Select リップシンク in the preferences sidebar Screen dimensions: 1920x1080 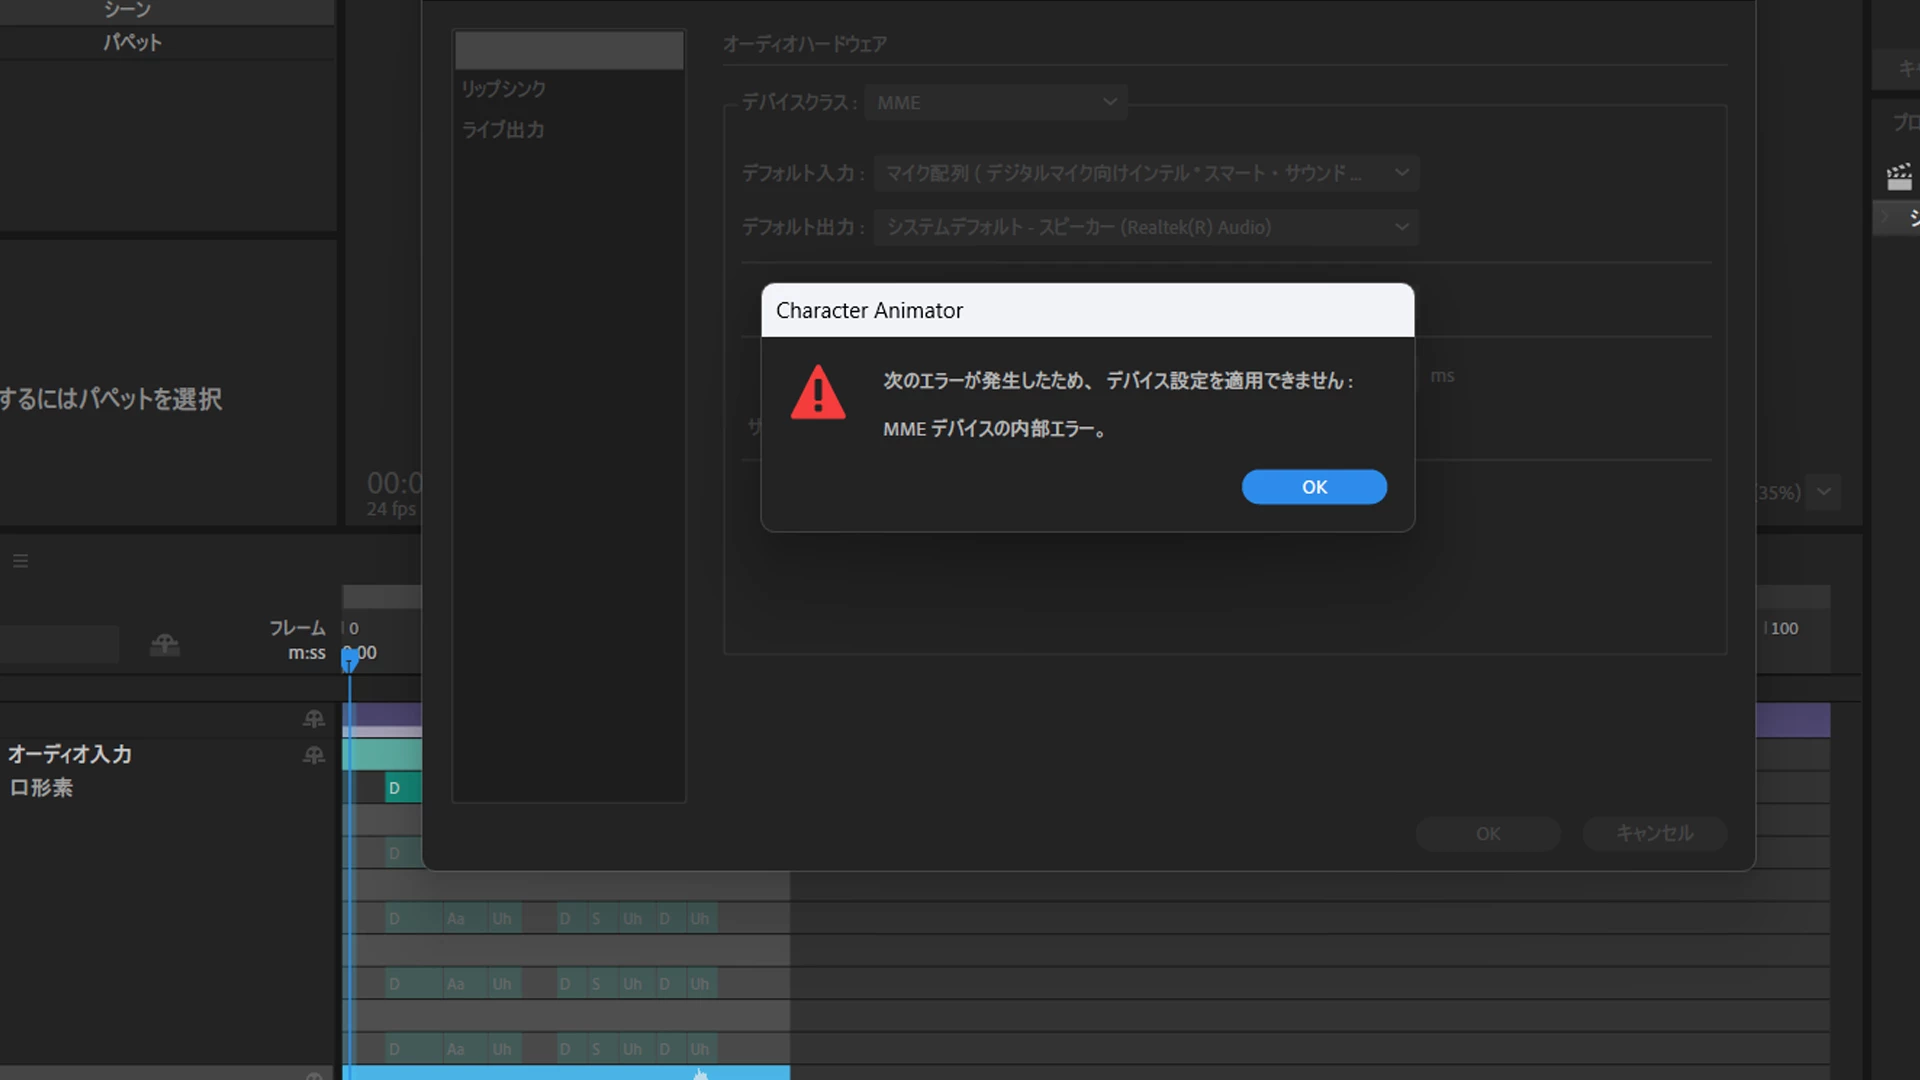(504, 89)
